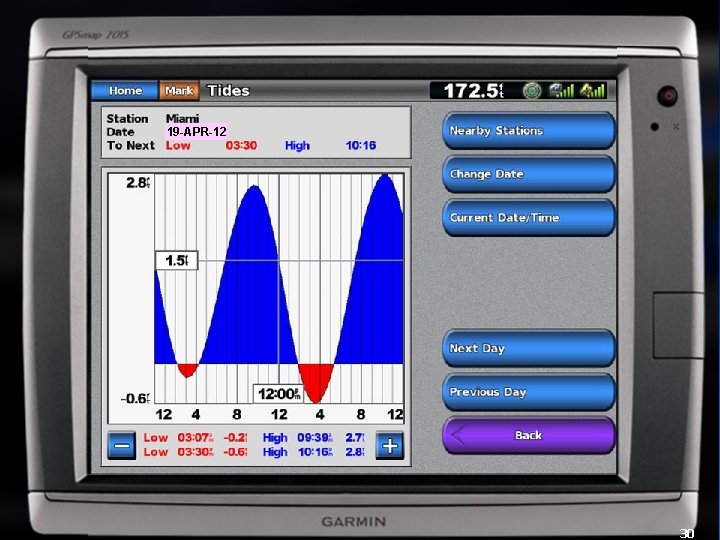The image size is (720, 540).
Task: Open the radar status icon
Action: (x=532, y=90)
